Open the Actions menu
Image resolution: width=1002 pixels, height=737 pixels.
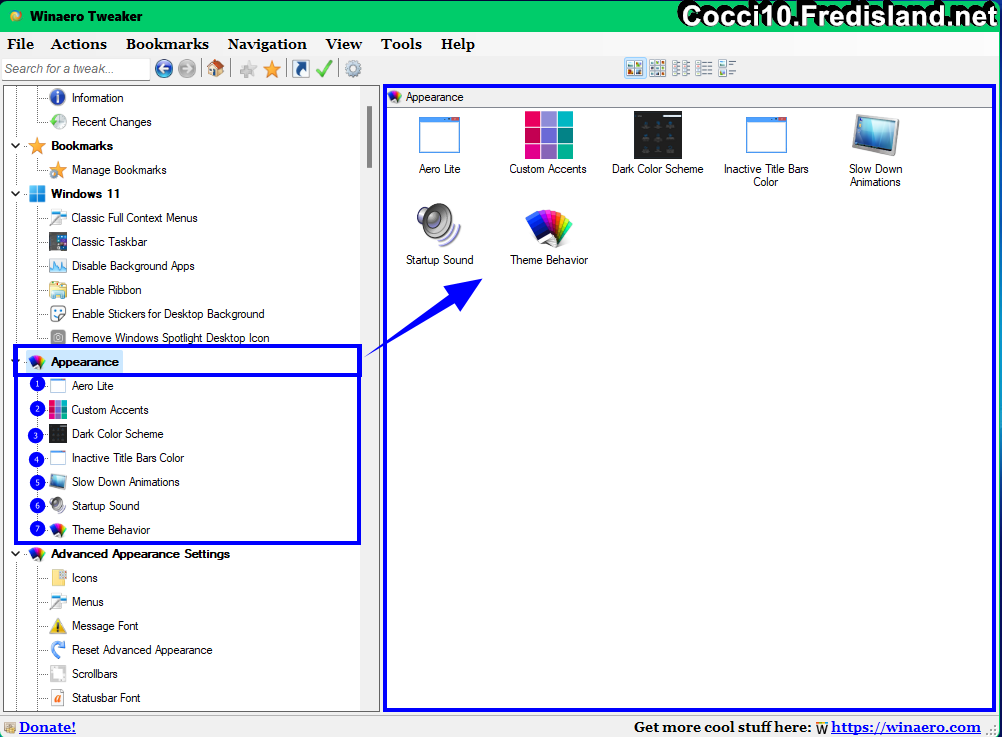point(79,44)
